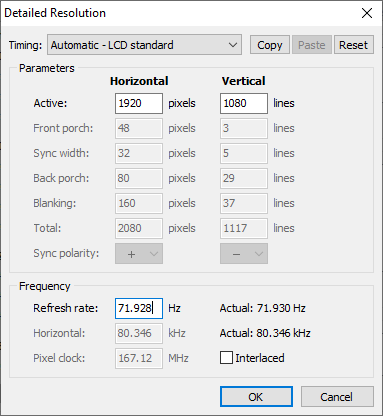Screen dimensions: 383x416
Task: Click horizontal Total pixels field
Action: pyautogui.click(x=139, y=228)
